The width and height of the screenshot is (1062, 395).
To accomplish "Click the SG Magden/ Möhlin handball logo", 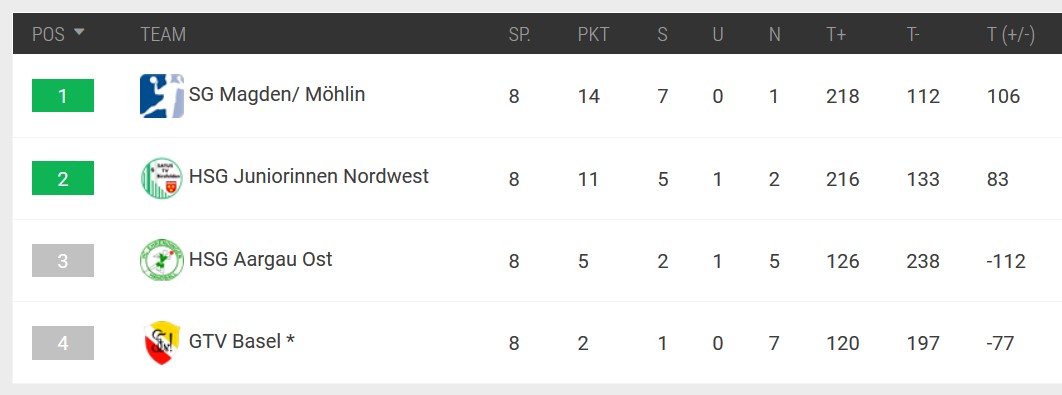I will [x=162, y=96].
